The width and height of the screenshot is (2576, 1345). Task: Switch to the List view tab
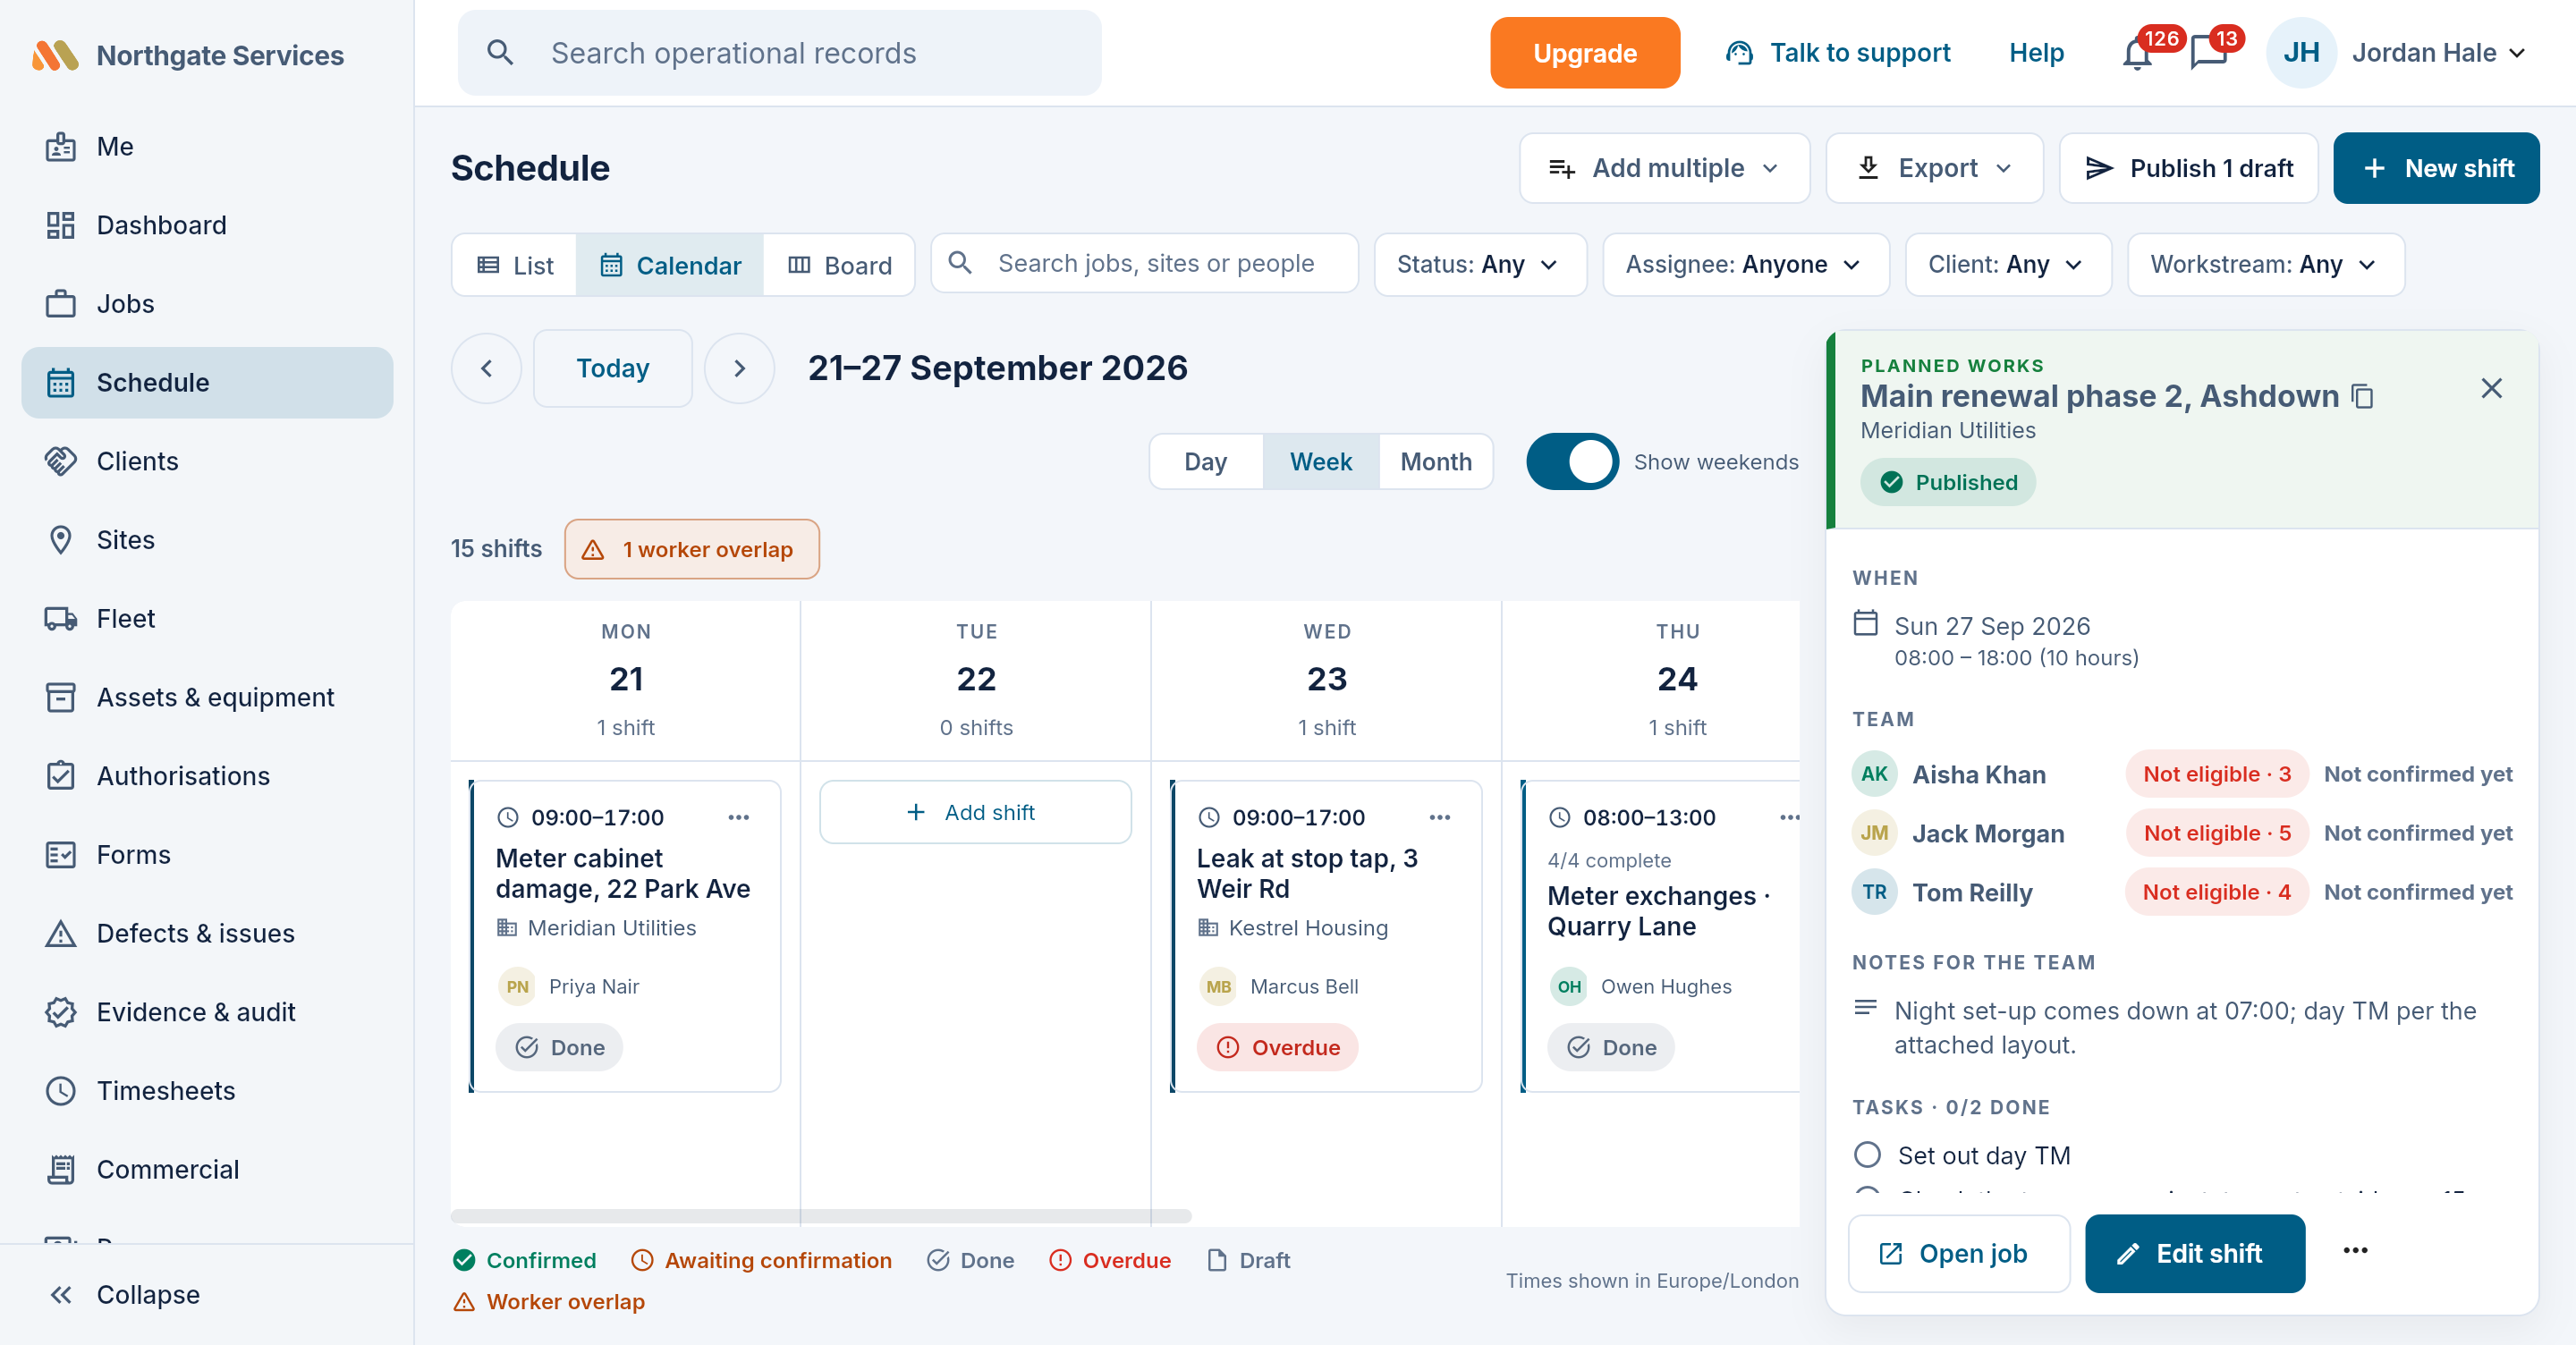(515, 265)
